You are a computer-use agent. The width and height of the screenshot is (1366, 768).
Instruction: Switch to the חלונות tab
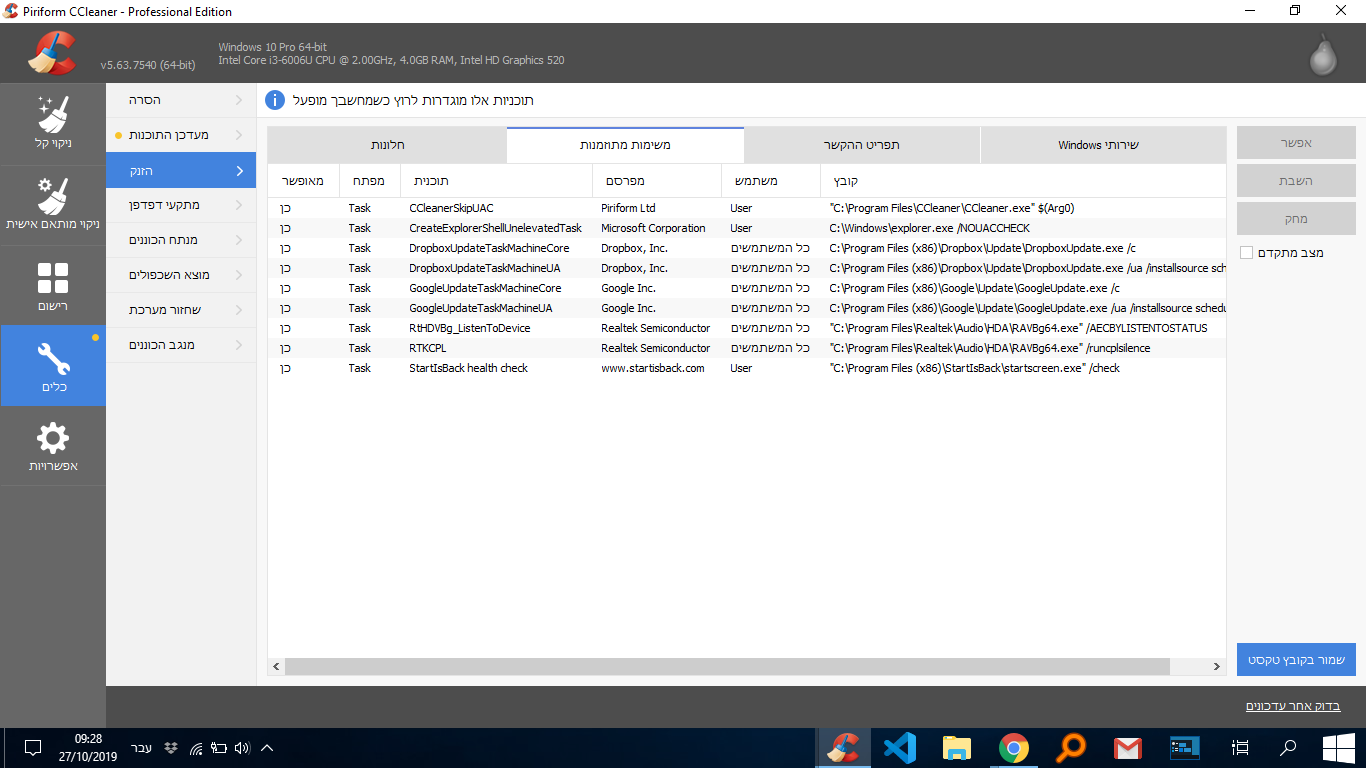pyautogui.click(x=387, y=145)
